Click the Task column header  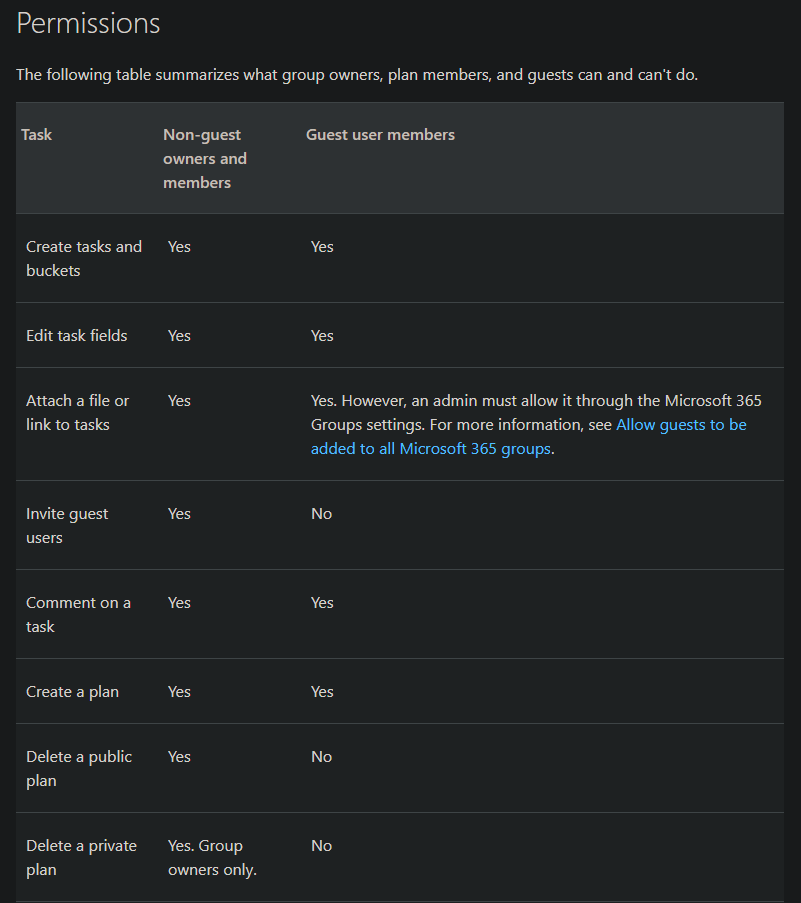[37, 134]
